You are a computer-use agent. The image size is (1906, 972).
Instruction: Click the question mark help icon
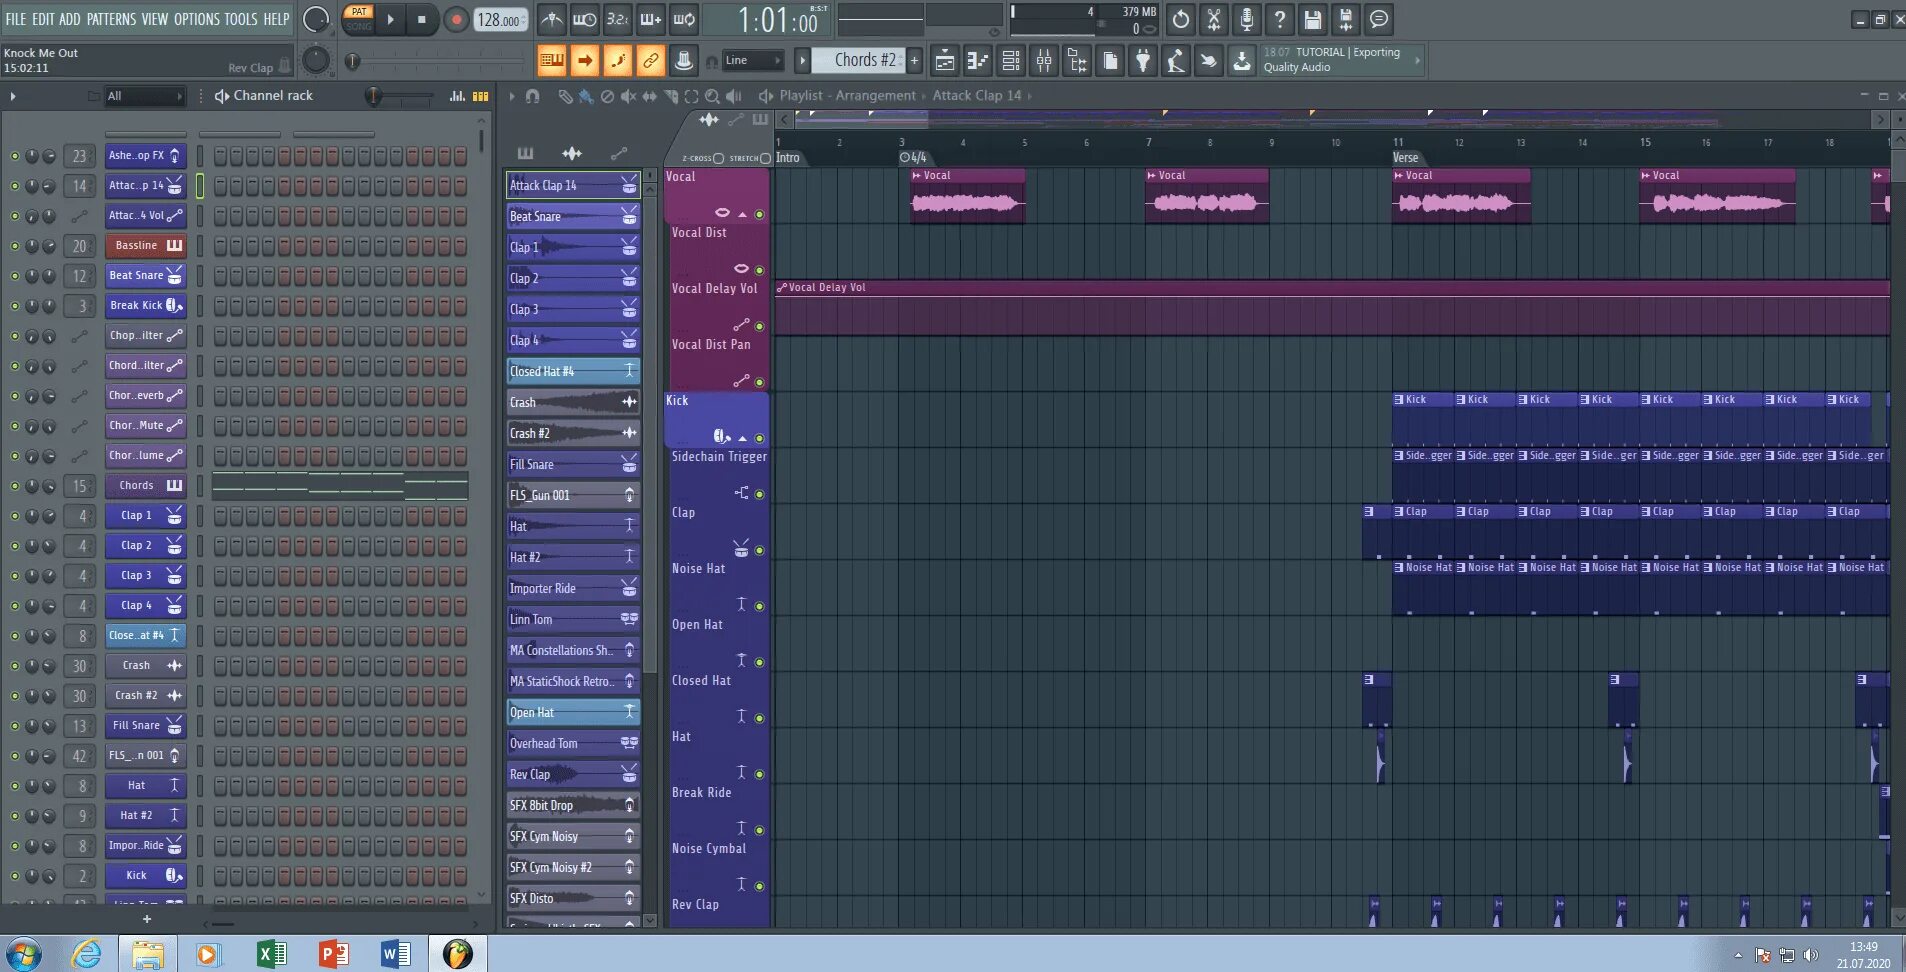pyautogui.click(x=1280, y=19)
